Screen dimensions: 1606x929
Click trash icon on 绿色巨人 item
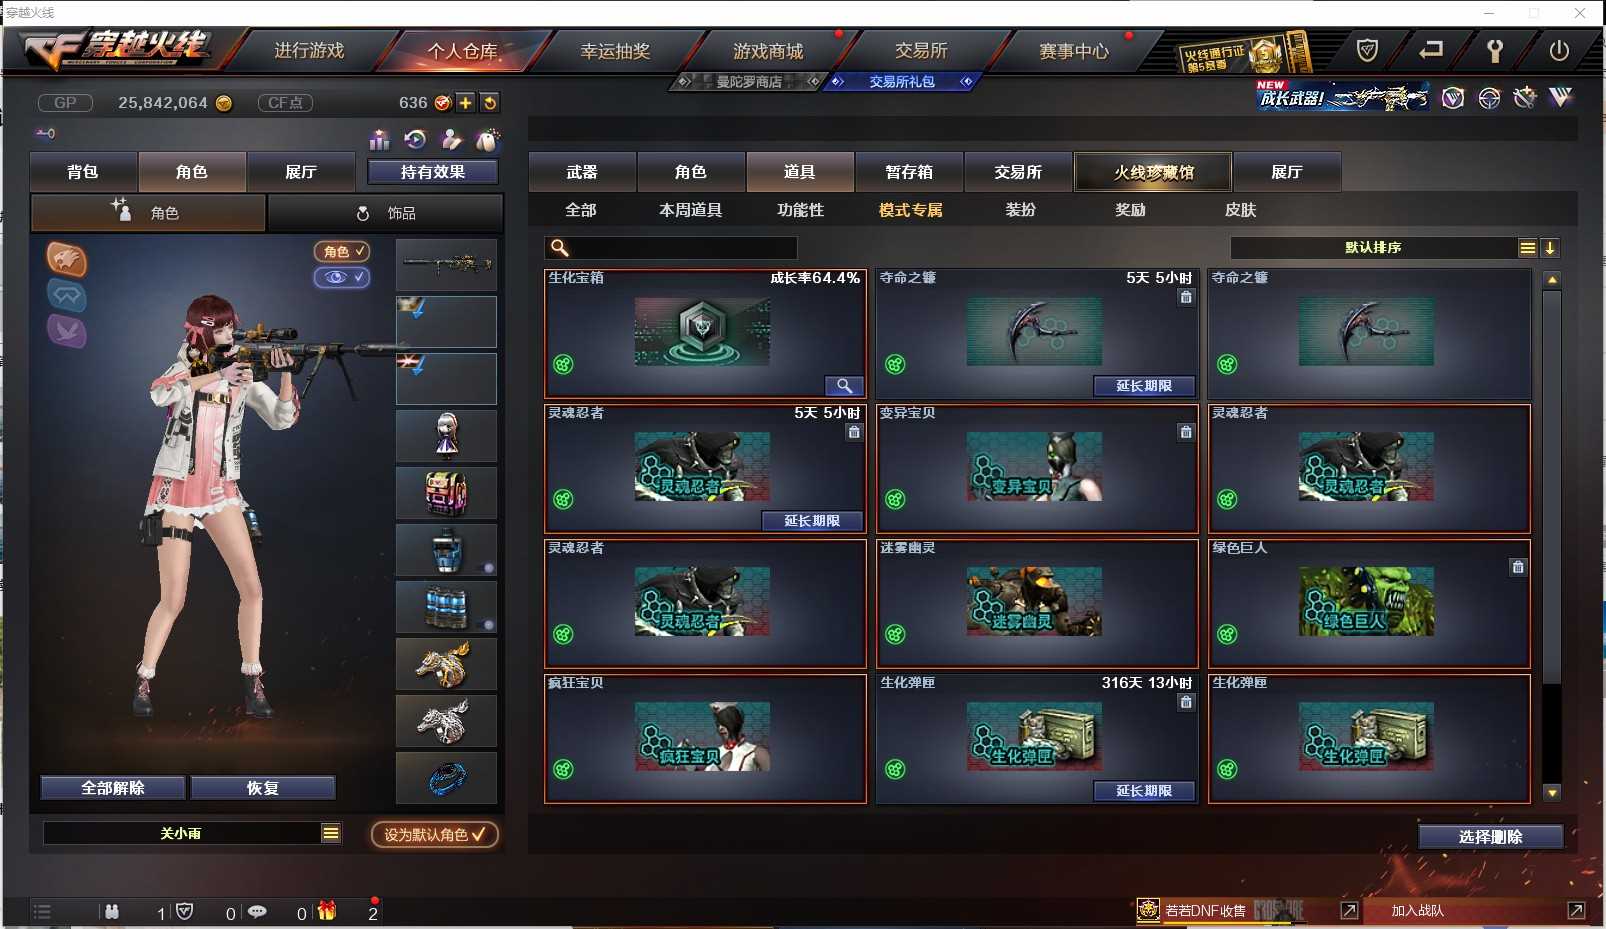click(x=1518, y=567)
